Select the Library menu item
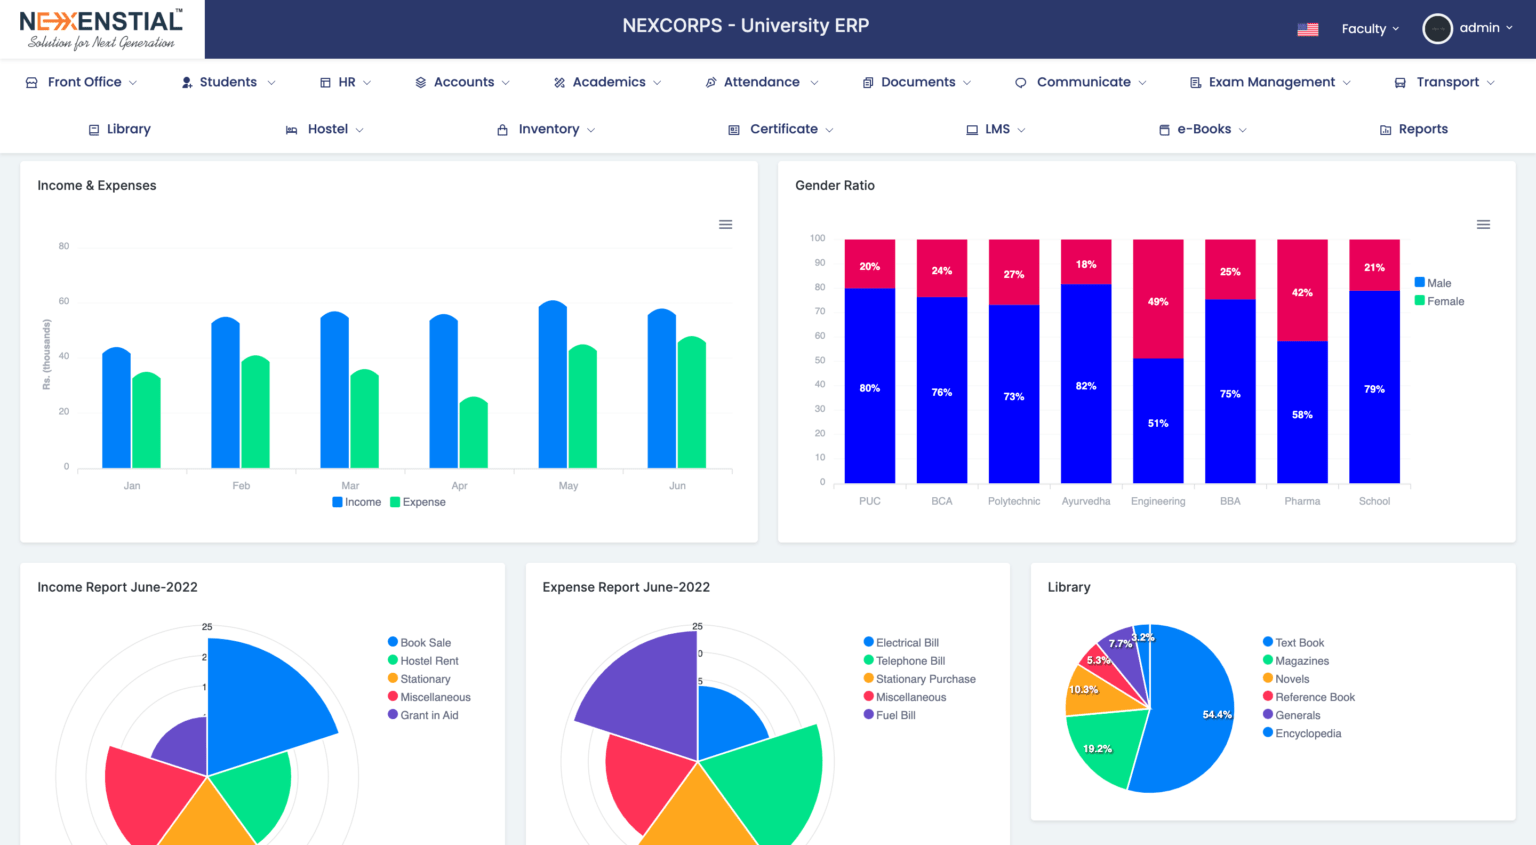The width and height of the screenshot is (1536, 845). (x=119, y=129)
